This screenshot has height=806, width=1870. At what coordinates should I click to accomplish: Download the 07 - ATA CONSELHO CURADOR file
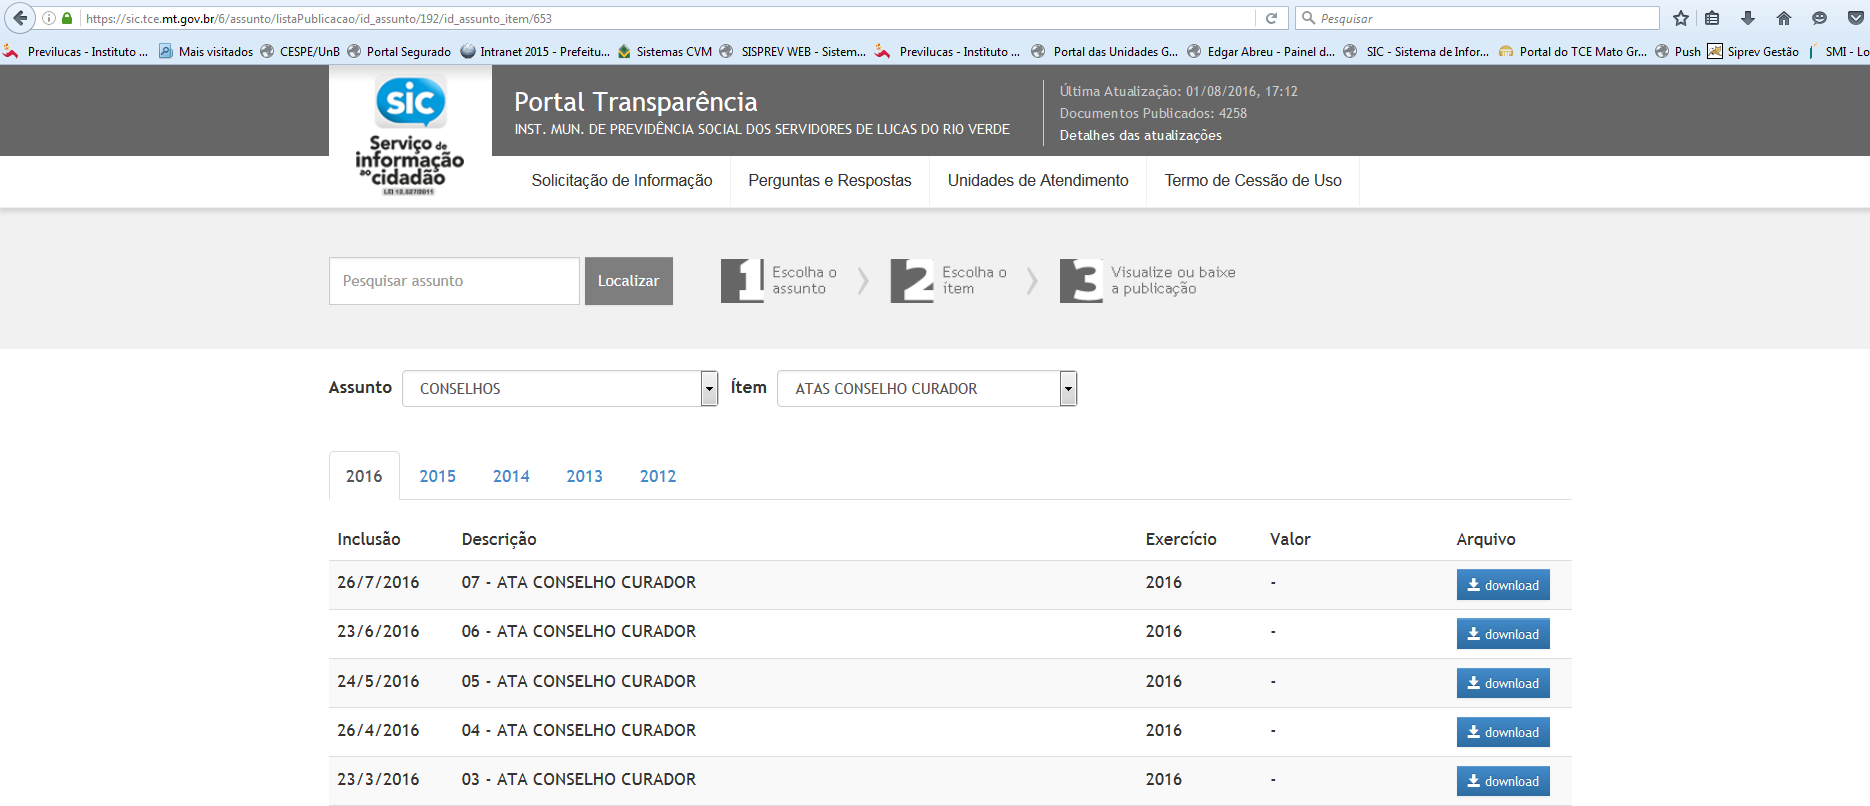click(1502, 585)
